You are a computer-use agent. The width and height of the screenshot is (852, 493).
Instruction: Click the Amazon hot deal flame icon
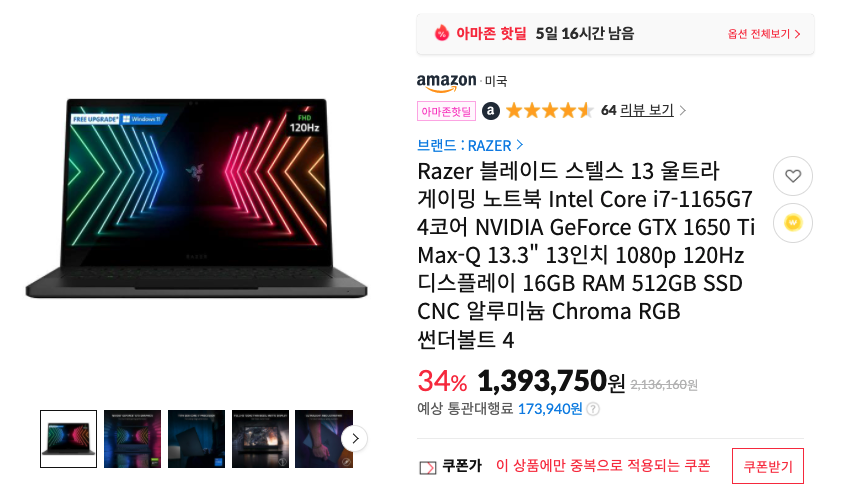(x=442, y=34)
